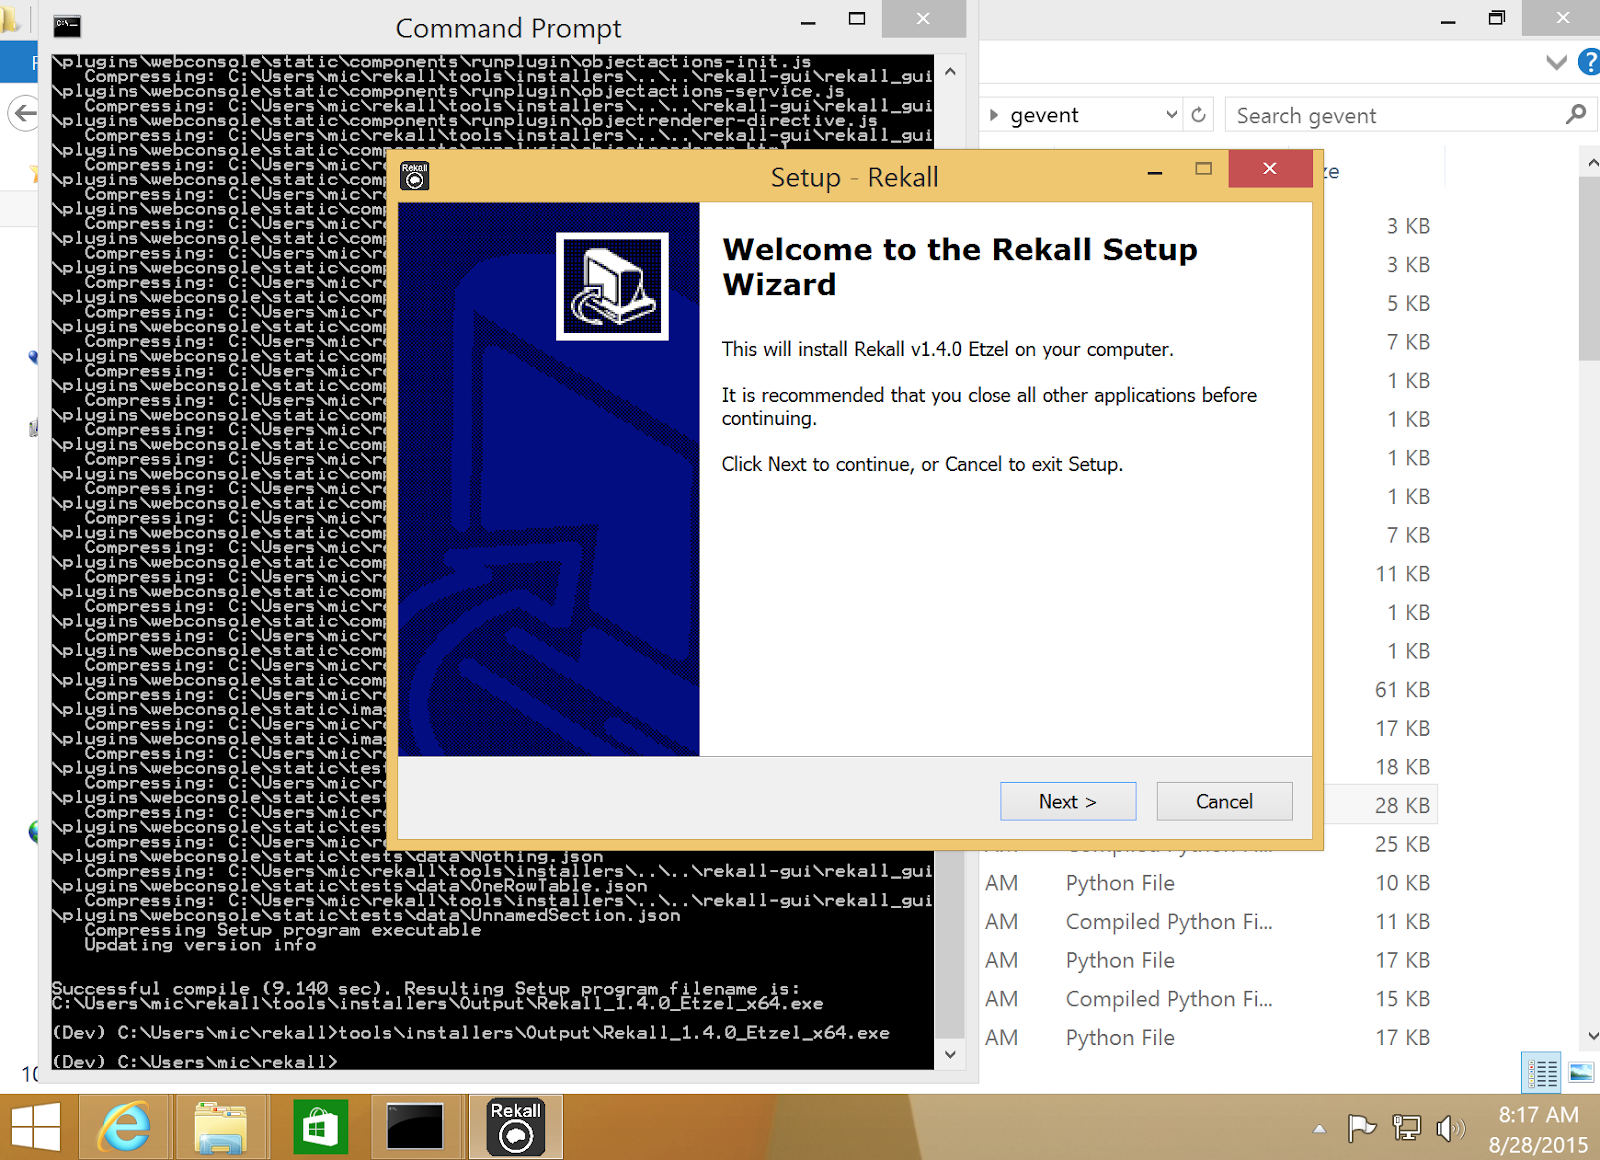Launch Windows Store from the taskbar

[318, 1128]
